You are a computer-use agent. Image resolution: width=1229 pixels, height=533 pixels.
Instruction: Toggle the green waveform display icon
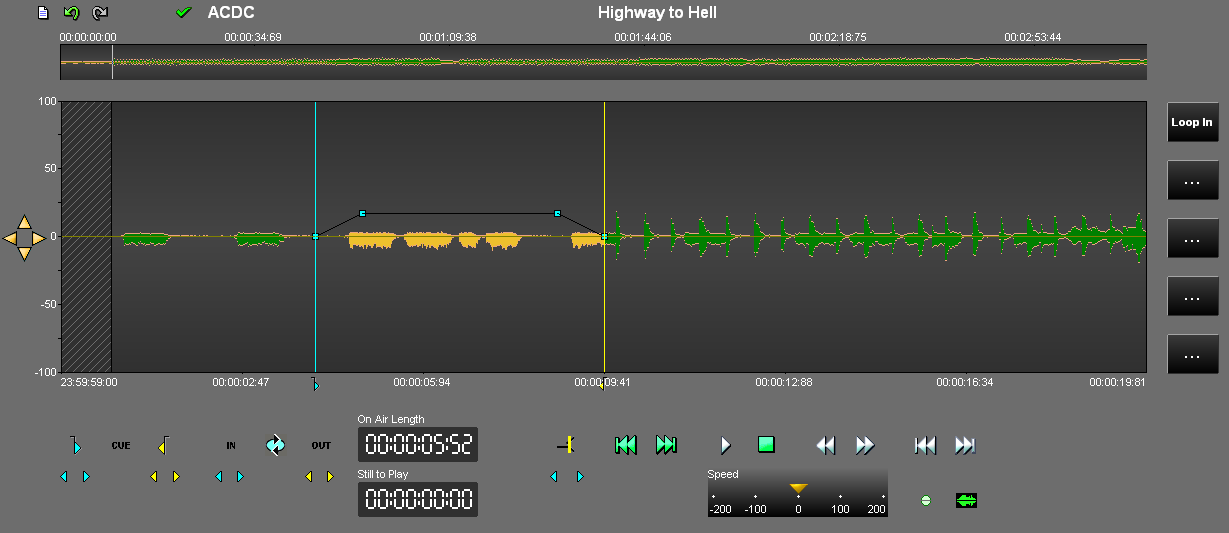[x=966, y=500]
